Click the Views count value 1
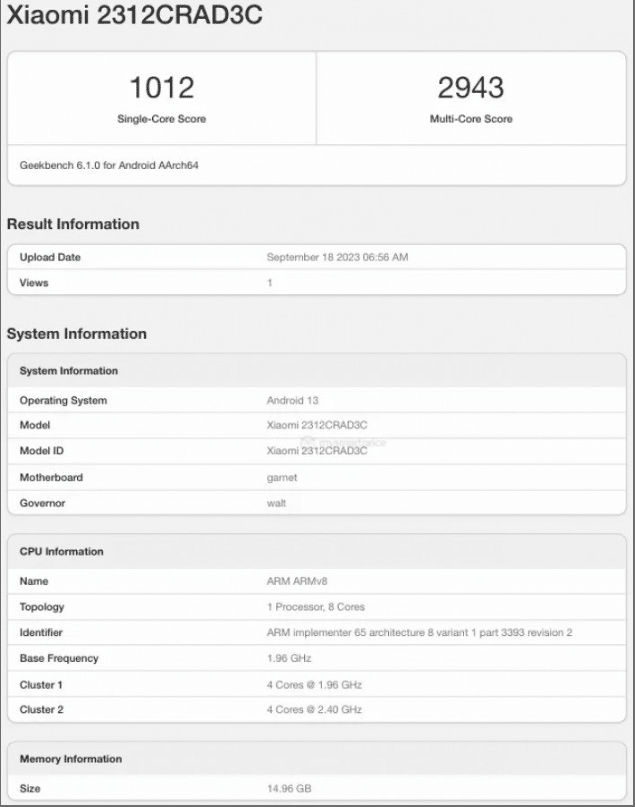Screen dimensions: 635x807 pos(270,283)
